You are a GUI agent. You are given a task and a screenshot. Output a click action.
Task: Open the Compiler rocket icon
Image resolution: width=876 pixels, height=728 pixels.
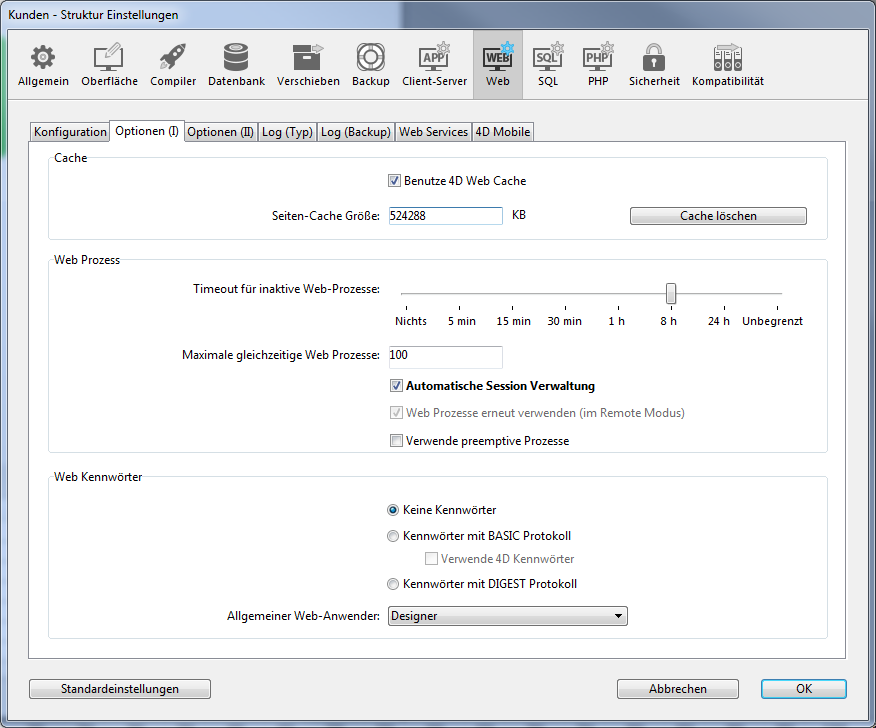point(173,66)
